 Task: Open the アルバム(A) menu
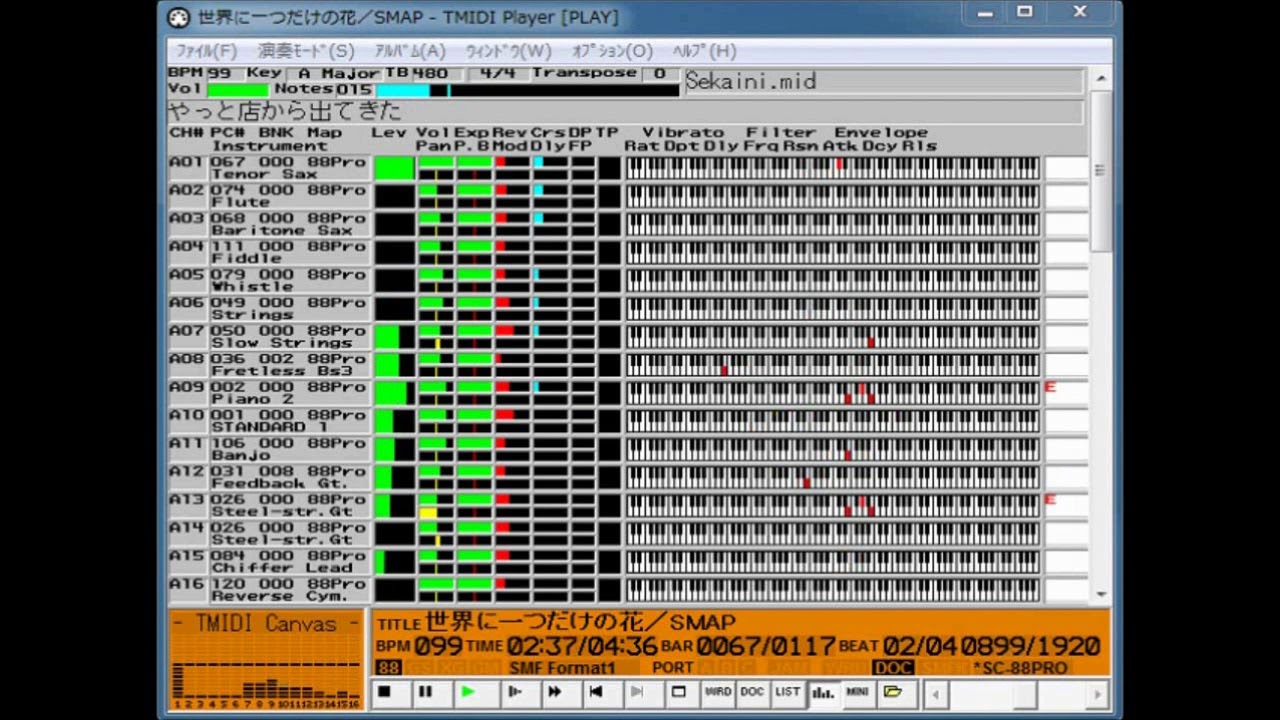pyautogui.click(x=410, y=51)
